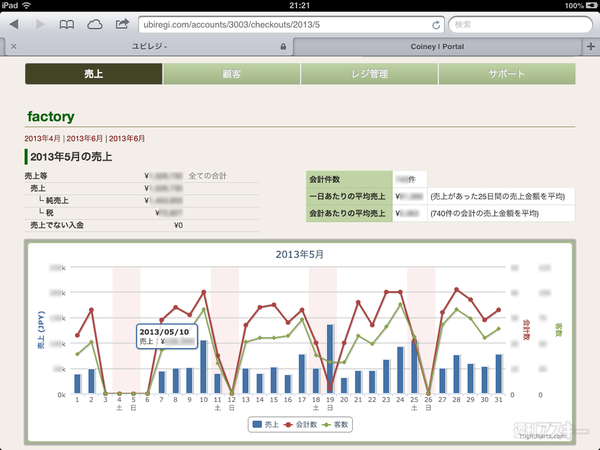Click the 全ての合計 note text
The height and width of the screenshot is (450, 600).
coord(207,176)
